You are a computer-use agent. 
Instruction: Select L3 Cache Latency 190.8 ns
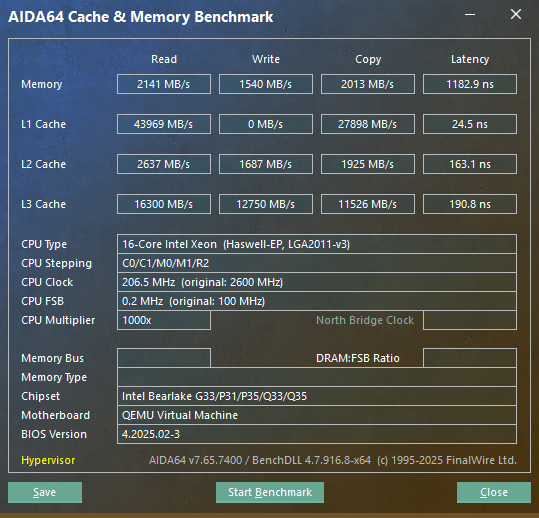[470, 204]
